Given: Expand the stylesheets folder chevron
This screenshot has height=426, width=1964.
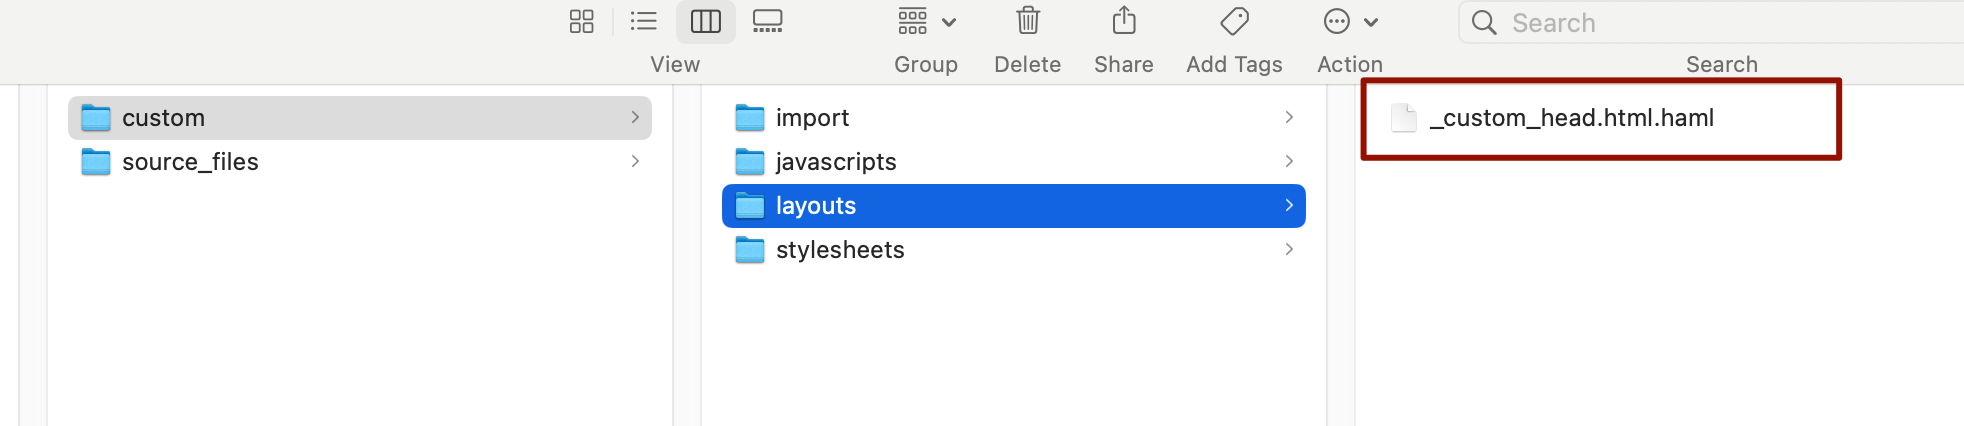Looking at the screenshot, I should [1289, 249].
